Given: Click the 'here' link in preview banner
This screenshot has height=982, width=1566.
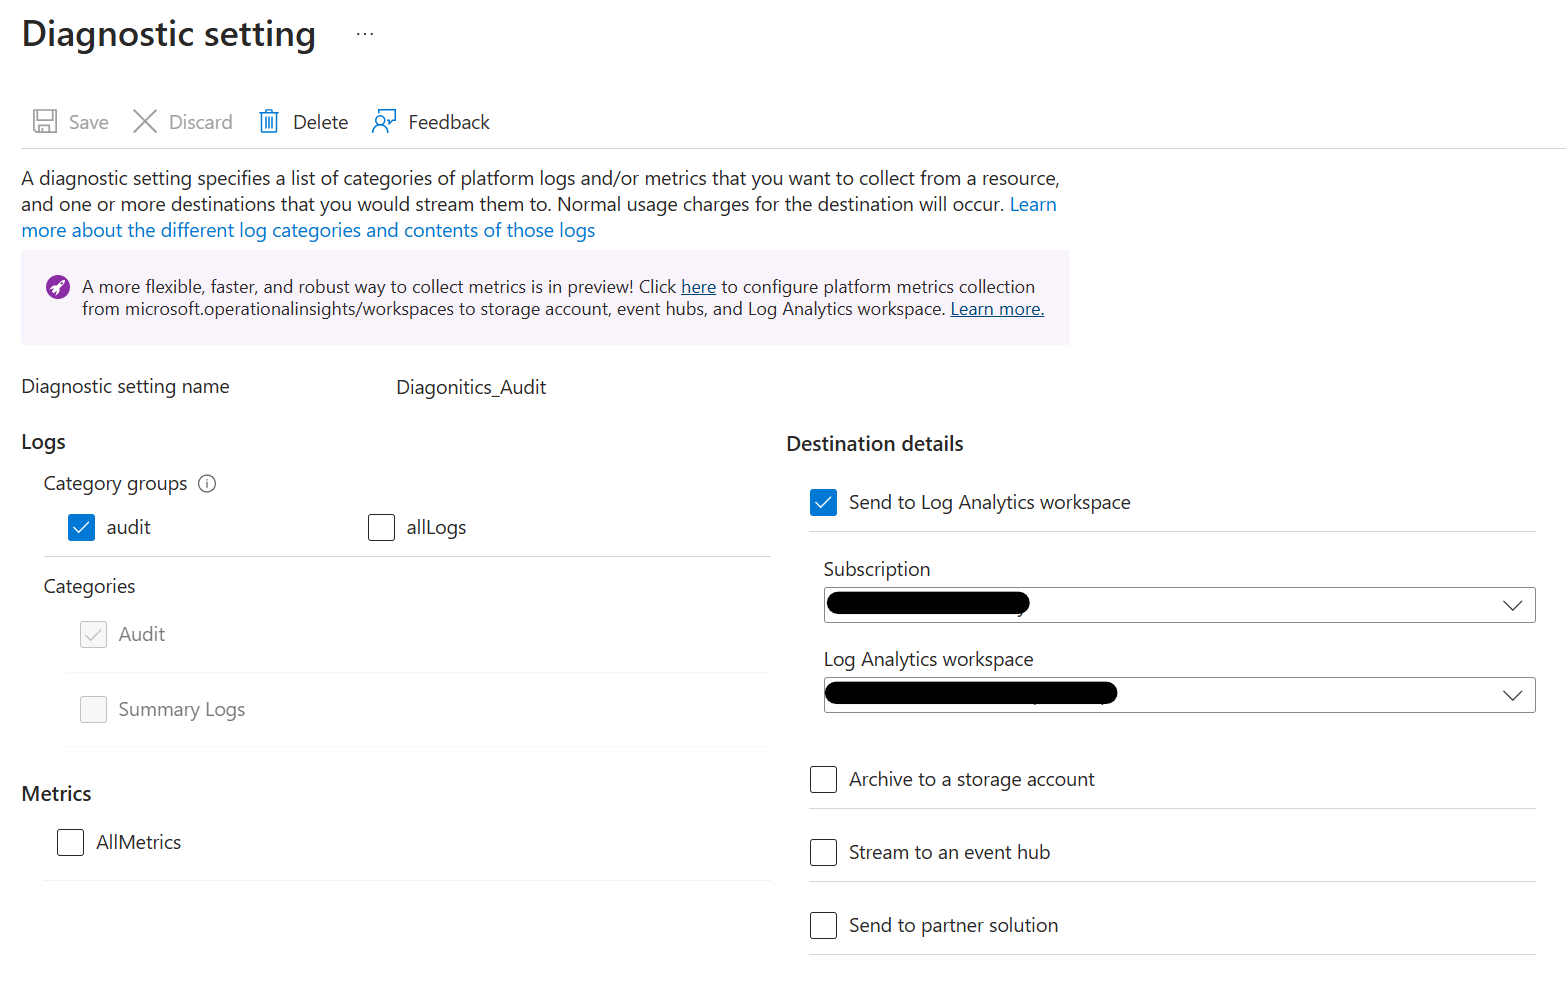Looking at the screenshot, I should [x=698, y=287].
